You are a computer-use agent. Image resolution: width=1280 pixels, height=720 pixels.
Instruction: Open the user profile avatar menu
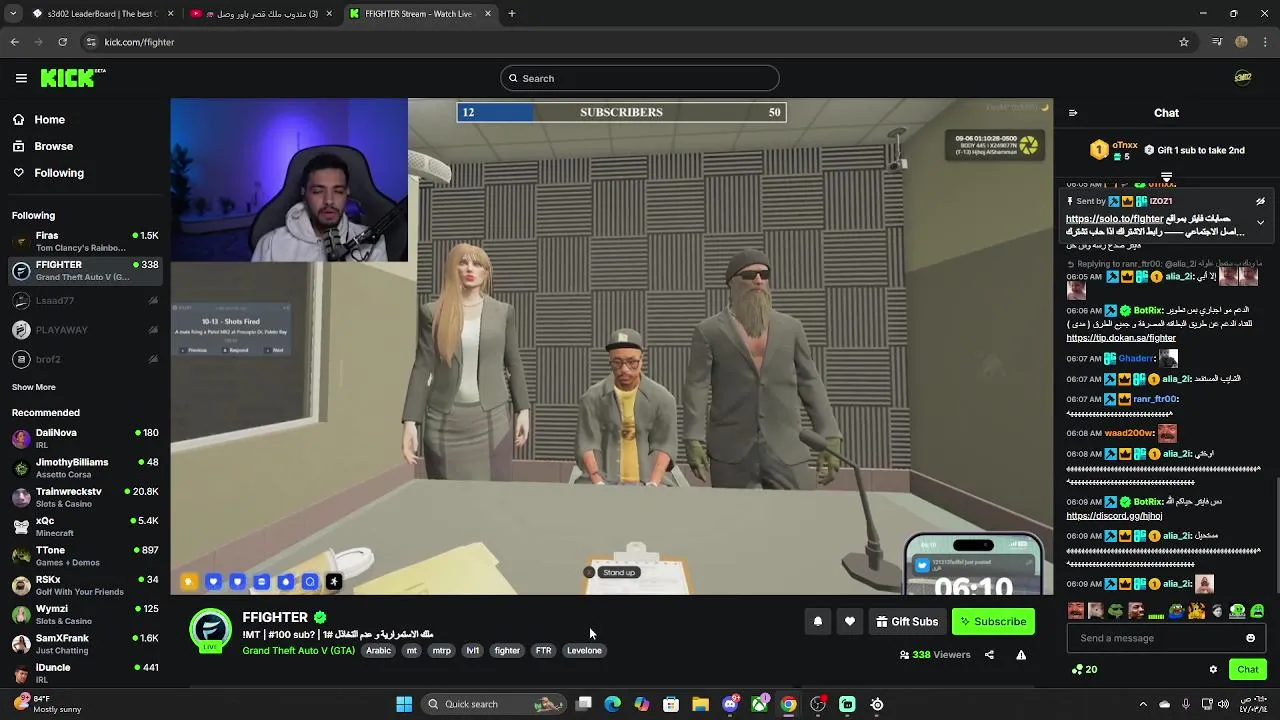click(x=1243, y=78)
